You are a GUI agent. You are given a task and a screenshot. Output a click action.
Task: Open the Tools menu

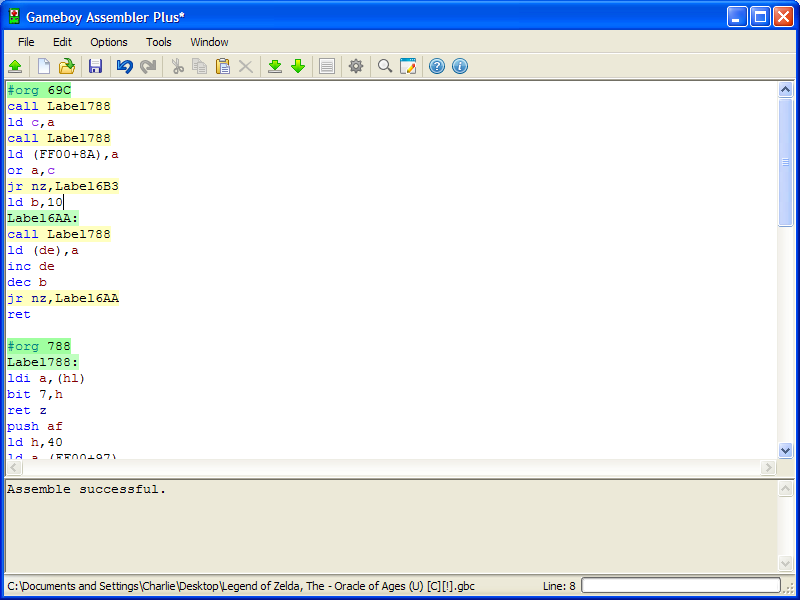[159, 42]
